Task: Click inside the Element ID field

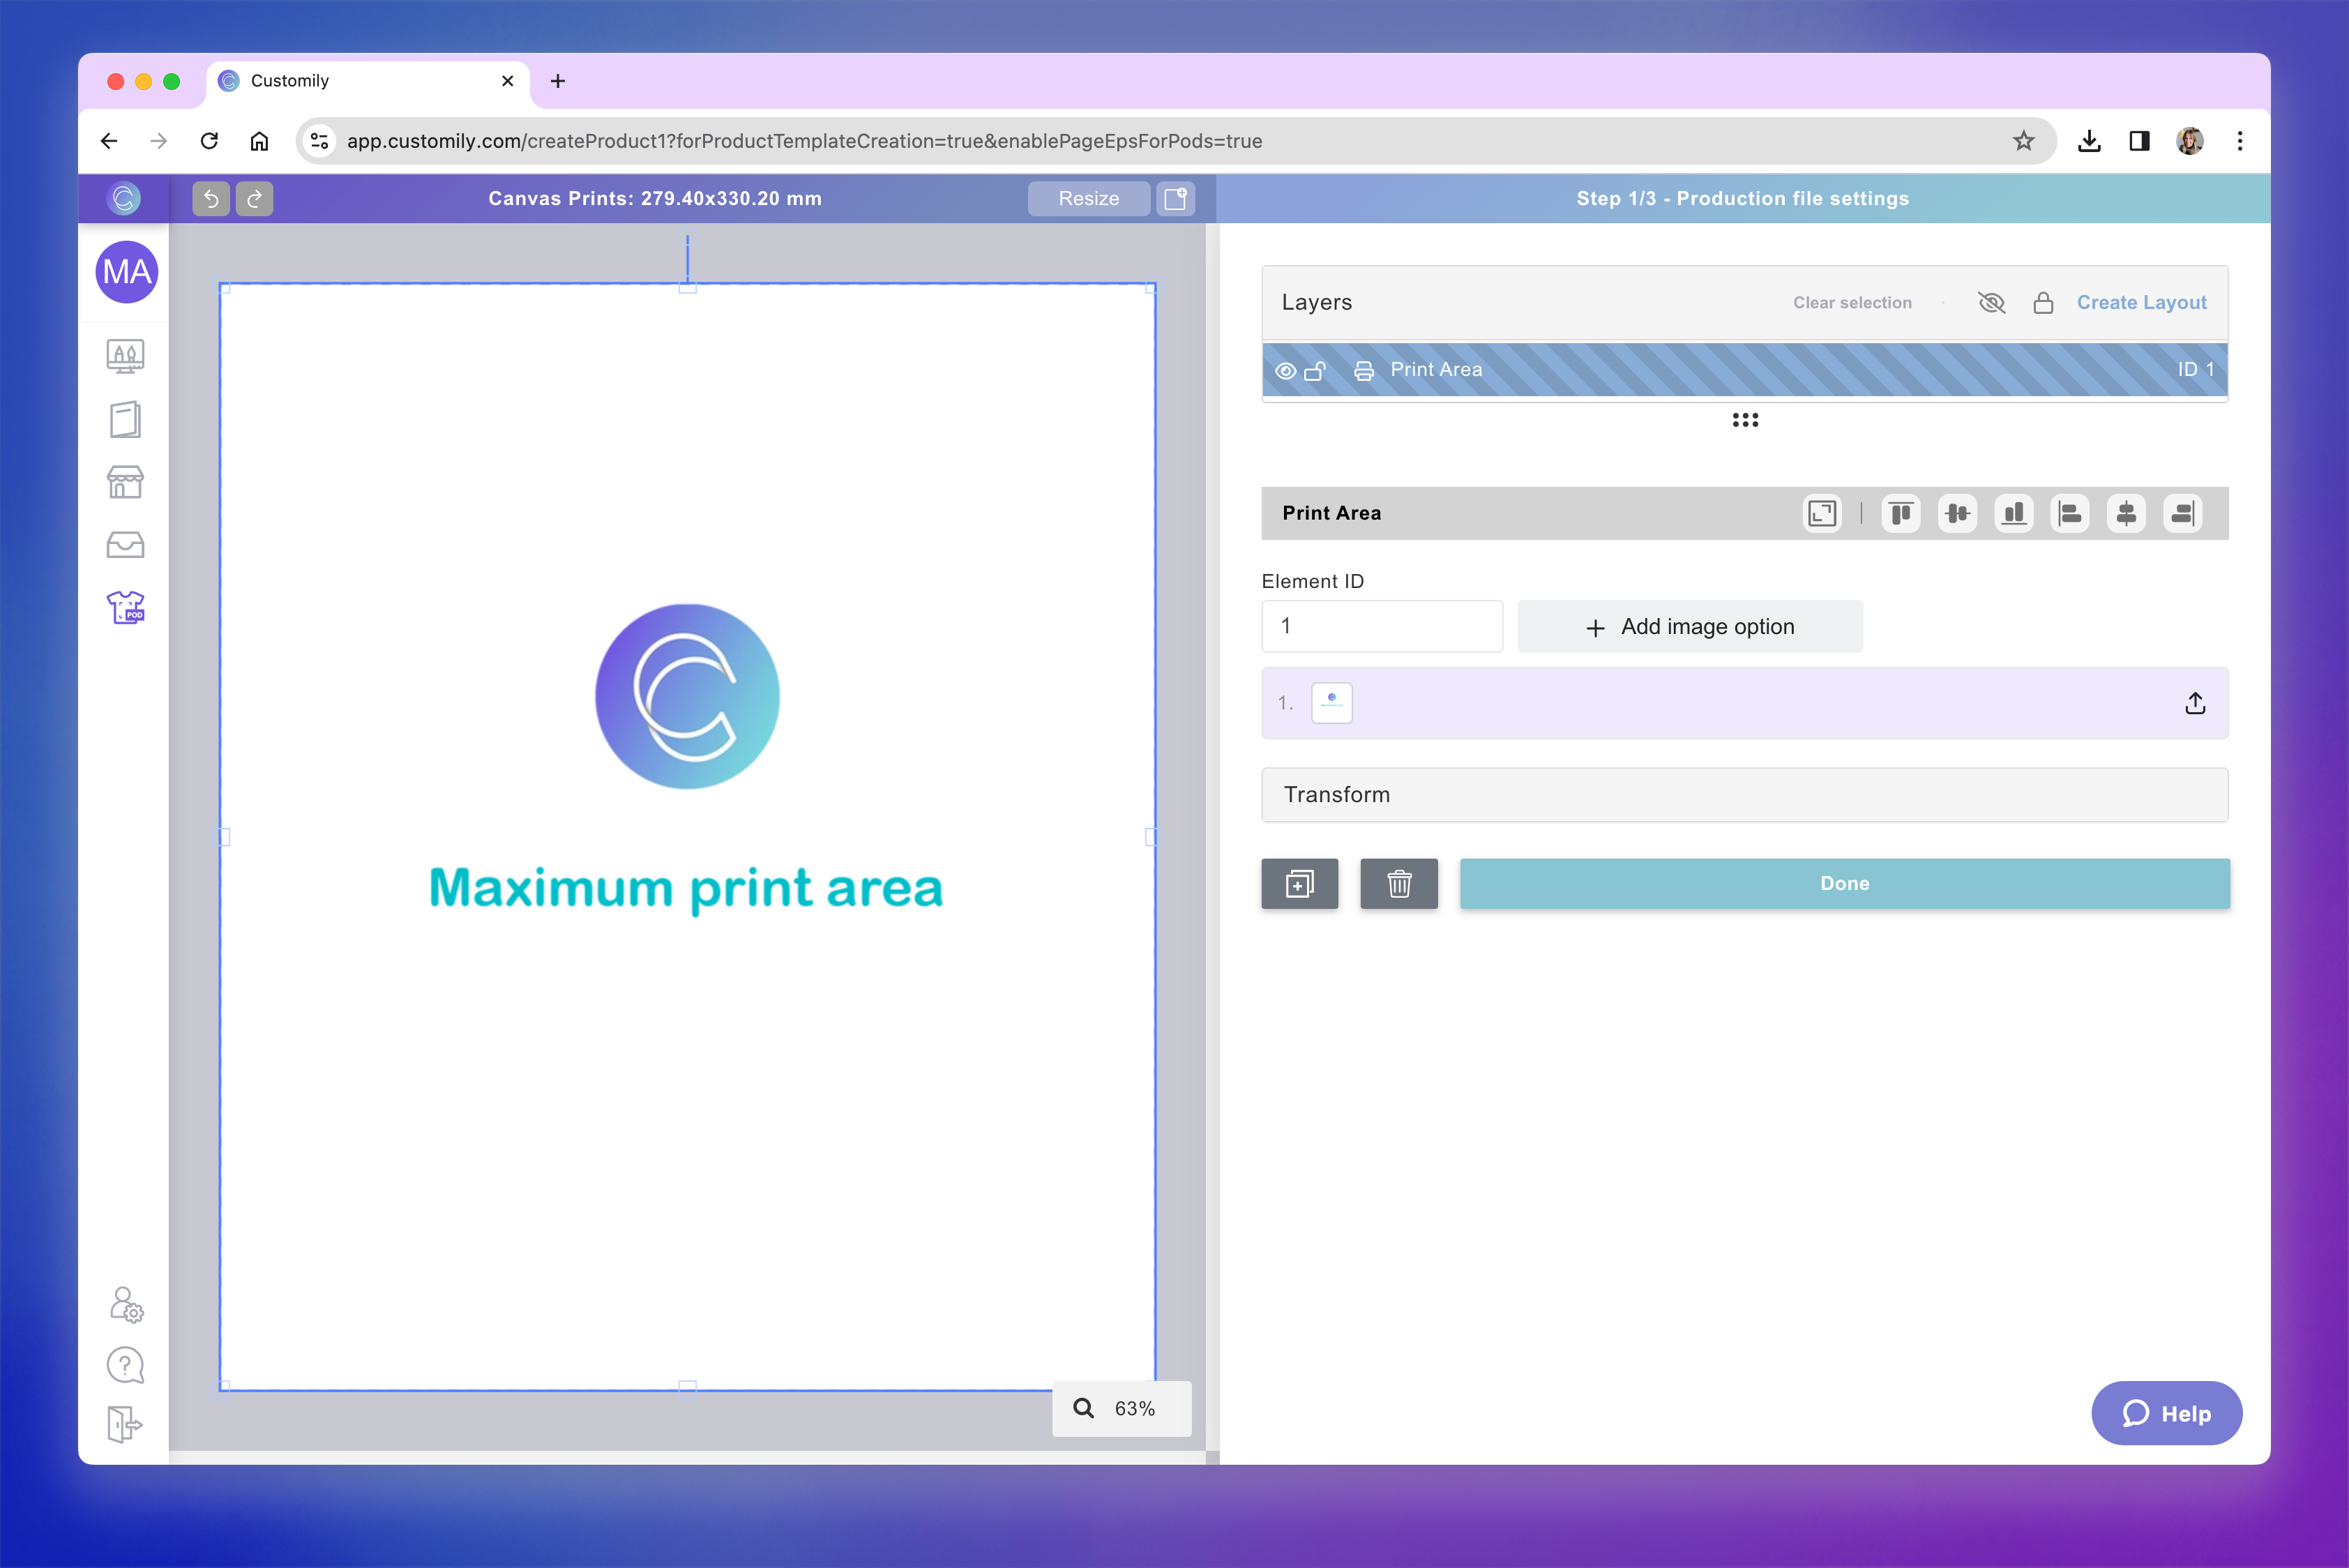Action: (1382, 626)
